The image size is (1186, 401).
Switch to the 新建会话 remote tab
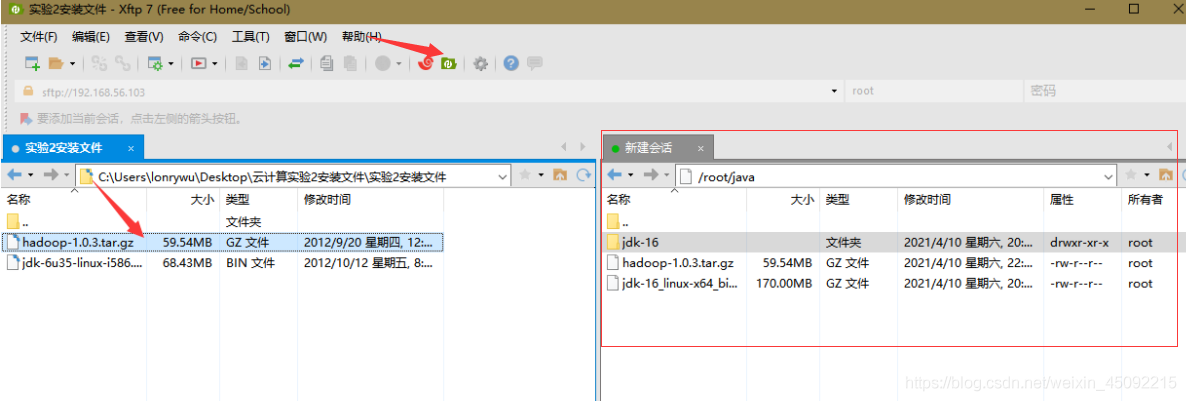[648, 148]
